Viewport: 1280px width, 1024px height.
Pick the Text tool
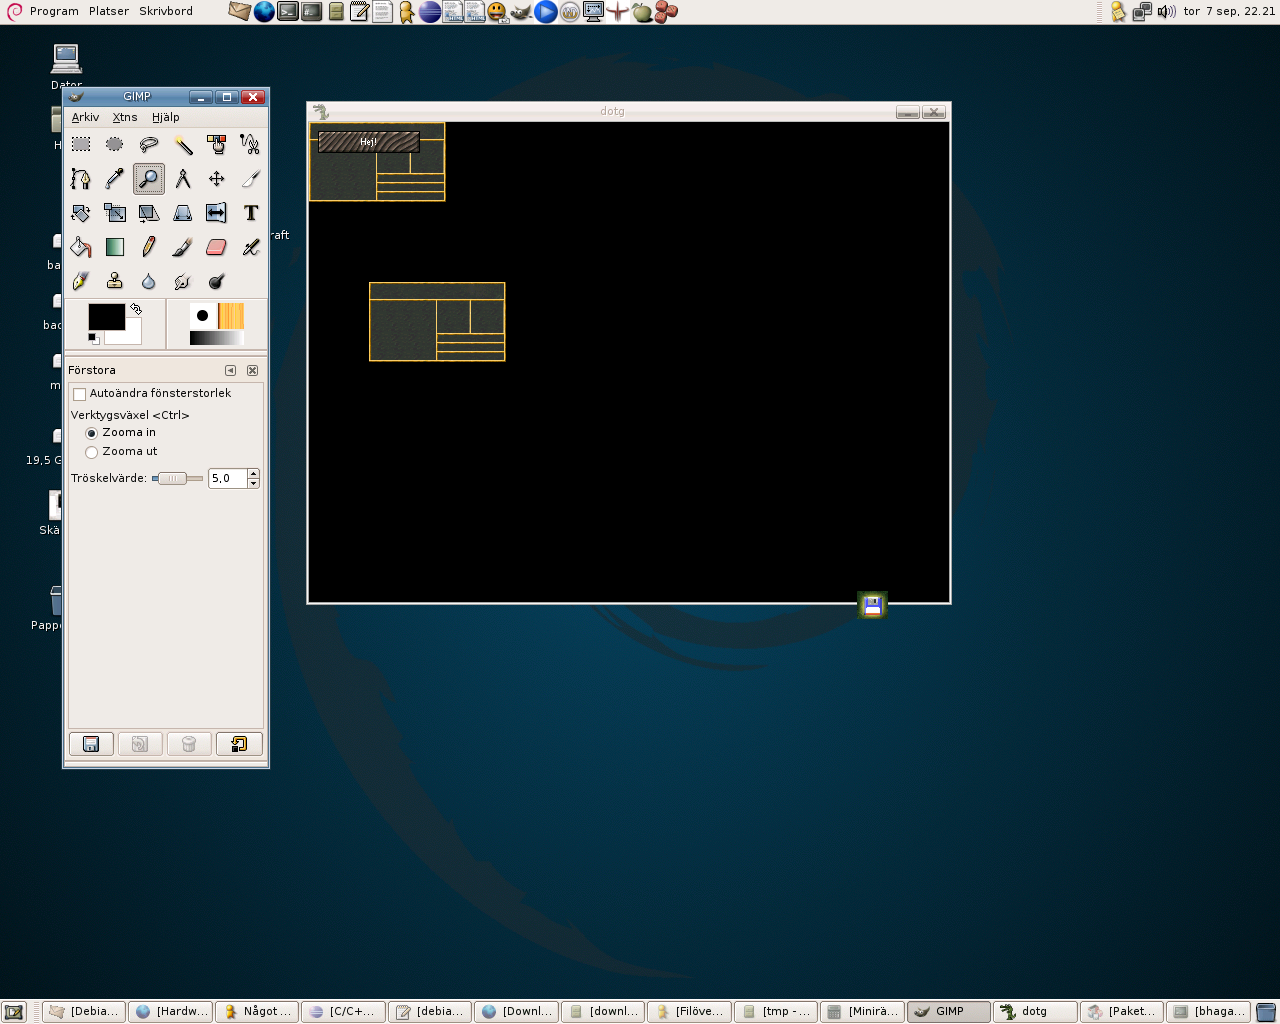pyautogui.click(x=250, y=213)
